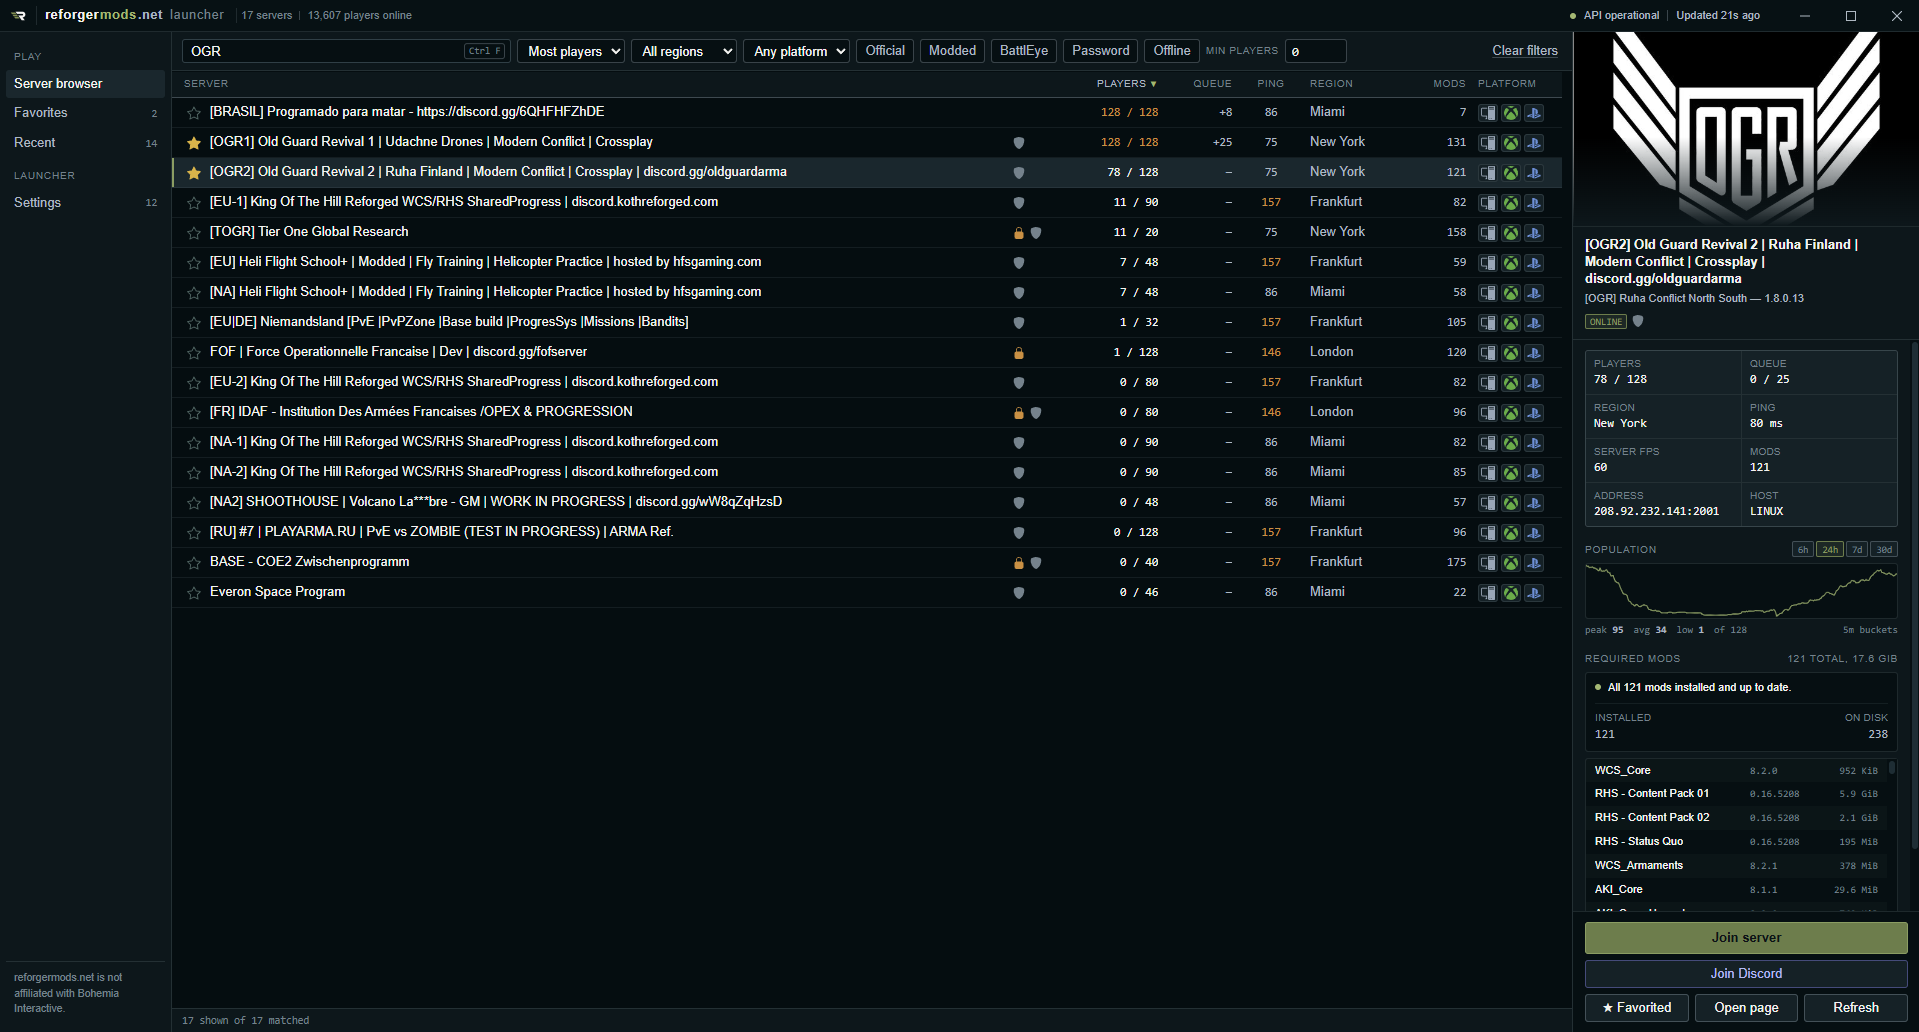This screenshot has width=1919, height=1032.
Task: Click lock icon on FOF server row
Action: click(1019, 353)
